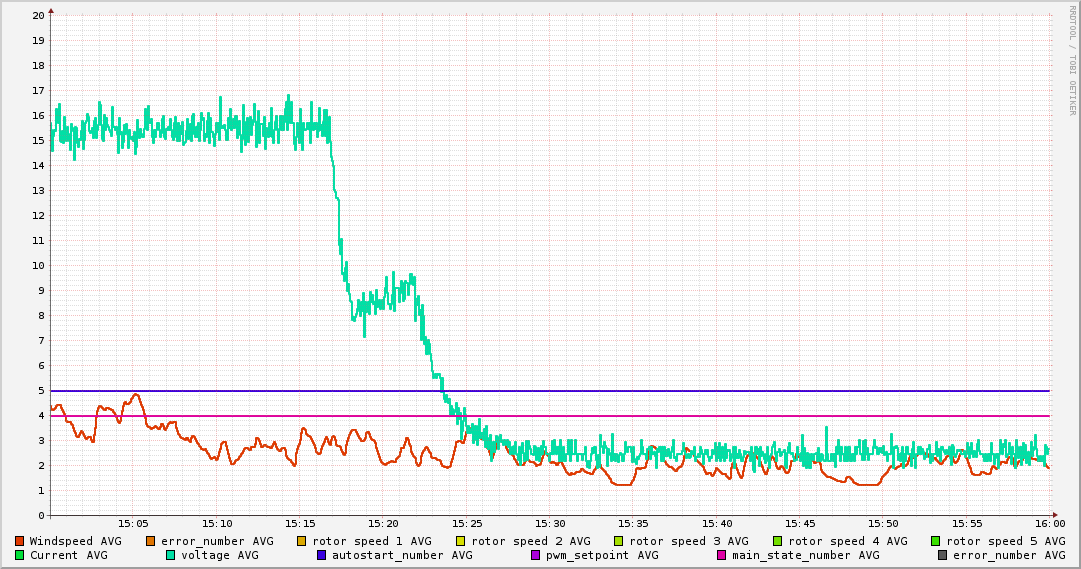Screen dimensions: 1081x569
Task: Click the red Windspeed AVG legend swatch
Action: click(x=19, y=541)
